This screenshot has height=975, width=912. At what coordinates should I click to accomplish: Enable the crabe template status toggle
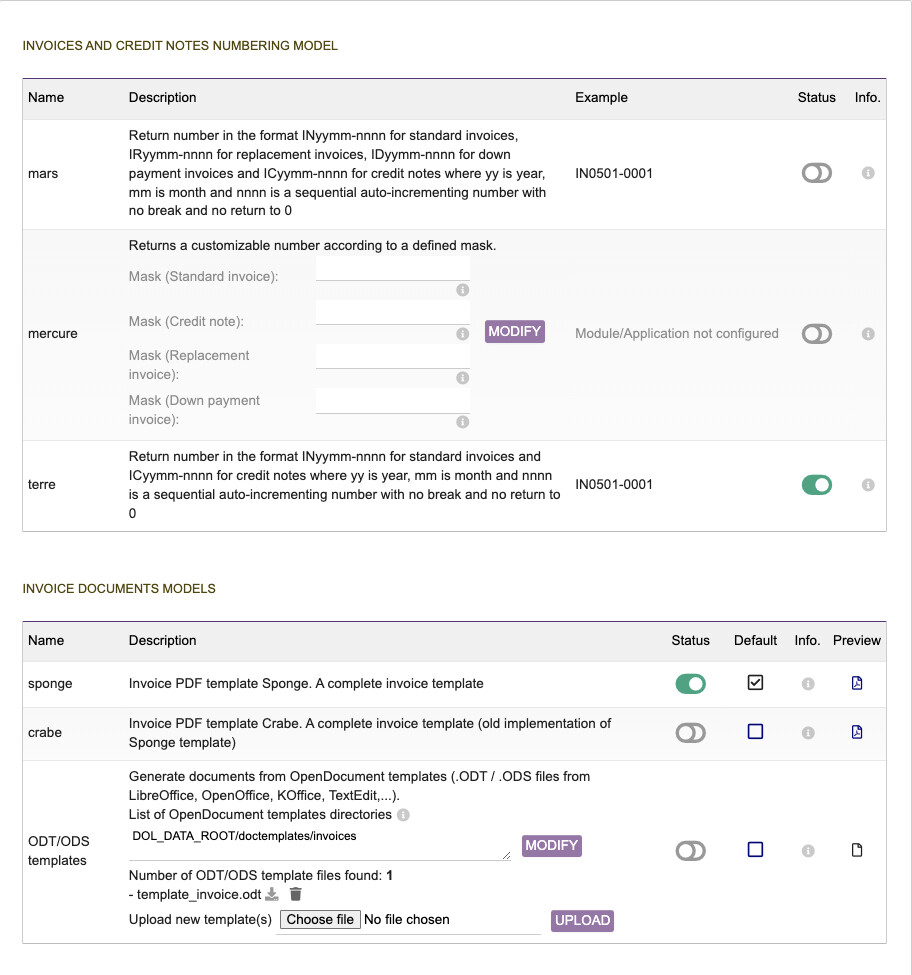tap(690, 733)
